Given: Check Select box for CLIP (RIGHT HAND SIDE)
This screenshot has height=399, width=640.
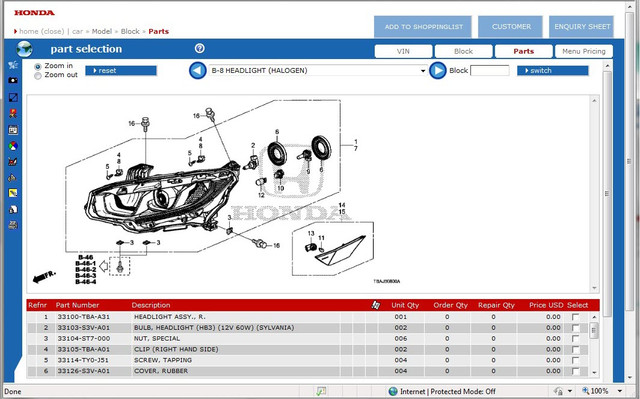Looking at the screenshot, I should tap(575, 350).
